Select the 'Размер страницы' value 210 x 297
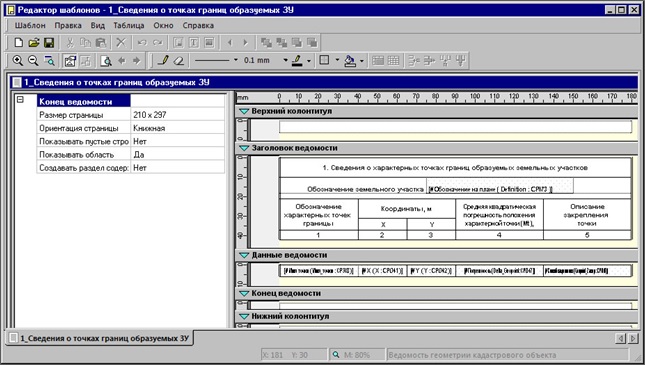 [x=177, y=115]
